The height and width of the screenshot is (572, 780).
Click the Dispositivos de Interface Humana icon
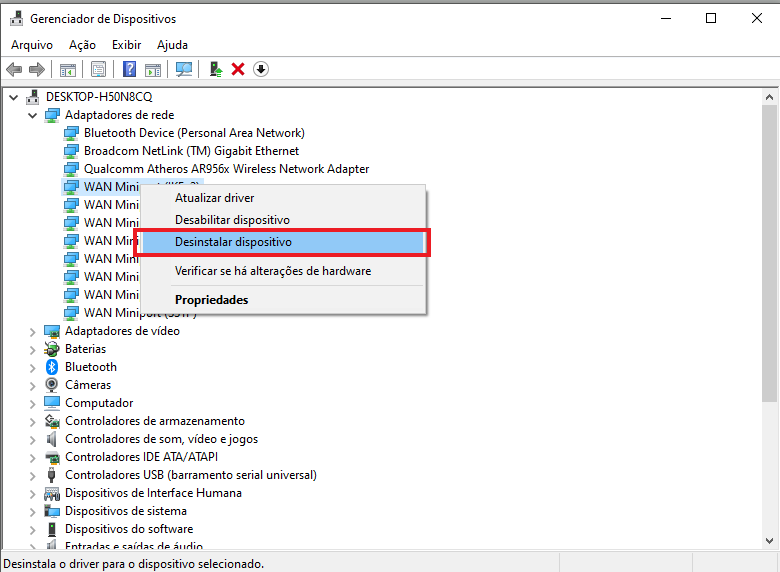pyautogui.click(x=52, y=493)
